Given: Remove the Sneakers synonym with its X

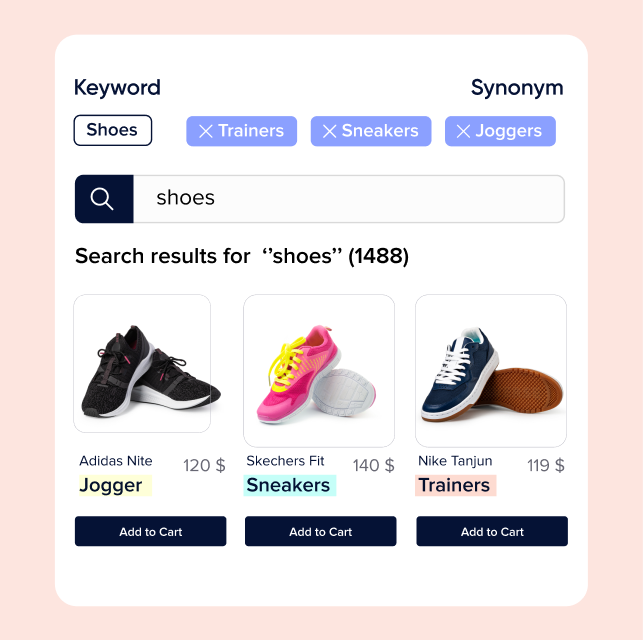Looking at the screenshot, I should pos(330,131).
